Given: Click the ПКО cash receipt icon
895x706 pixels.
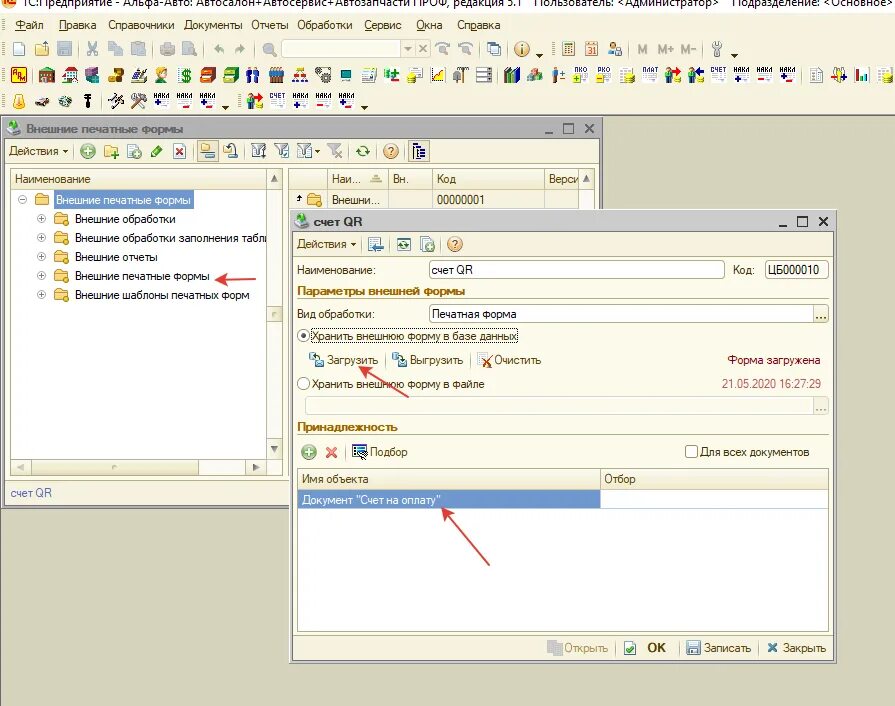Looking at the screenshot, I should (580, 75).
